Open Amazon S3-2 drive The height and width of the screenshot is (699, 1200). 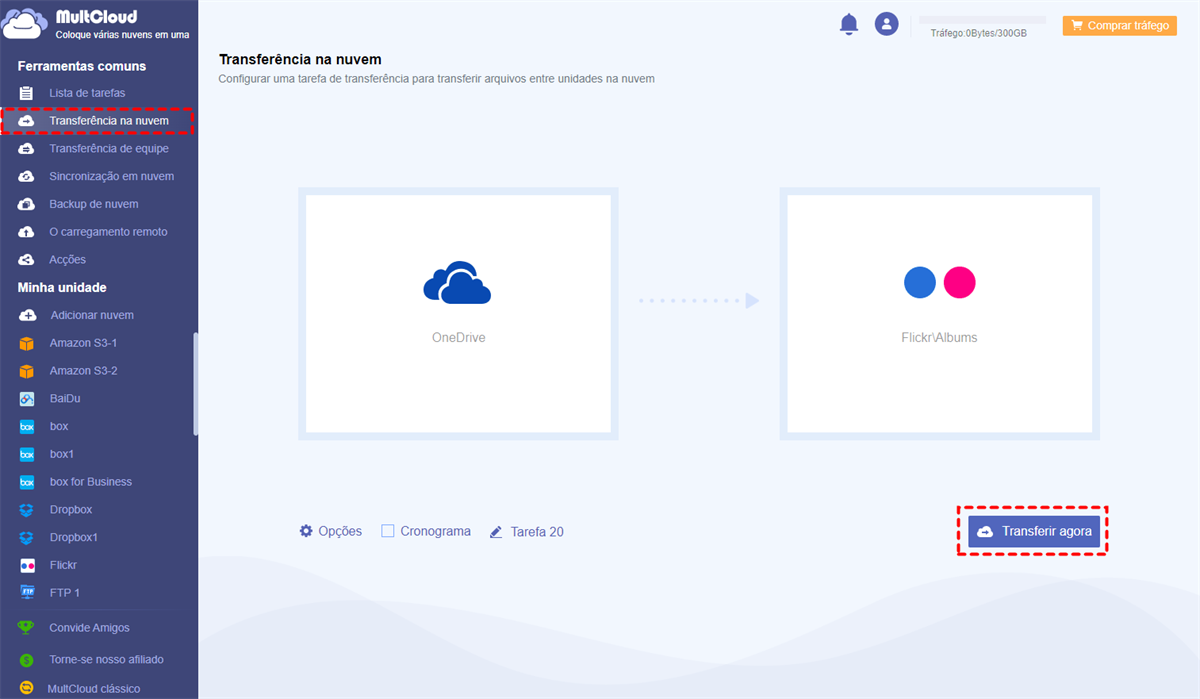coord(83,371)
